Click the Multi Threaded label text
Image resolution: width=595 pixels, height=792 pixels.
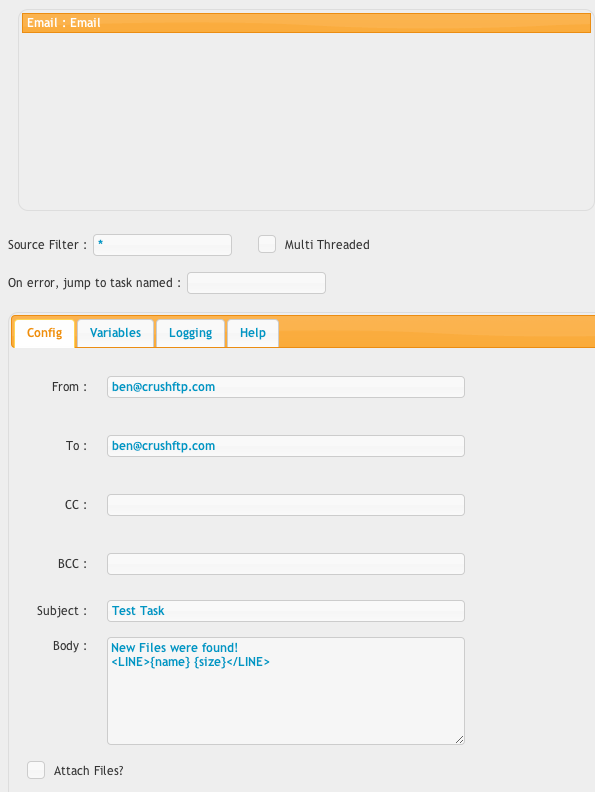[x=327, y=245]
